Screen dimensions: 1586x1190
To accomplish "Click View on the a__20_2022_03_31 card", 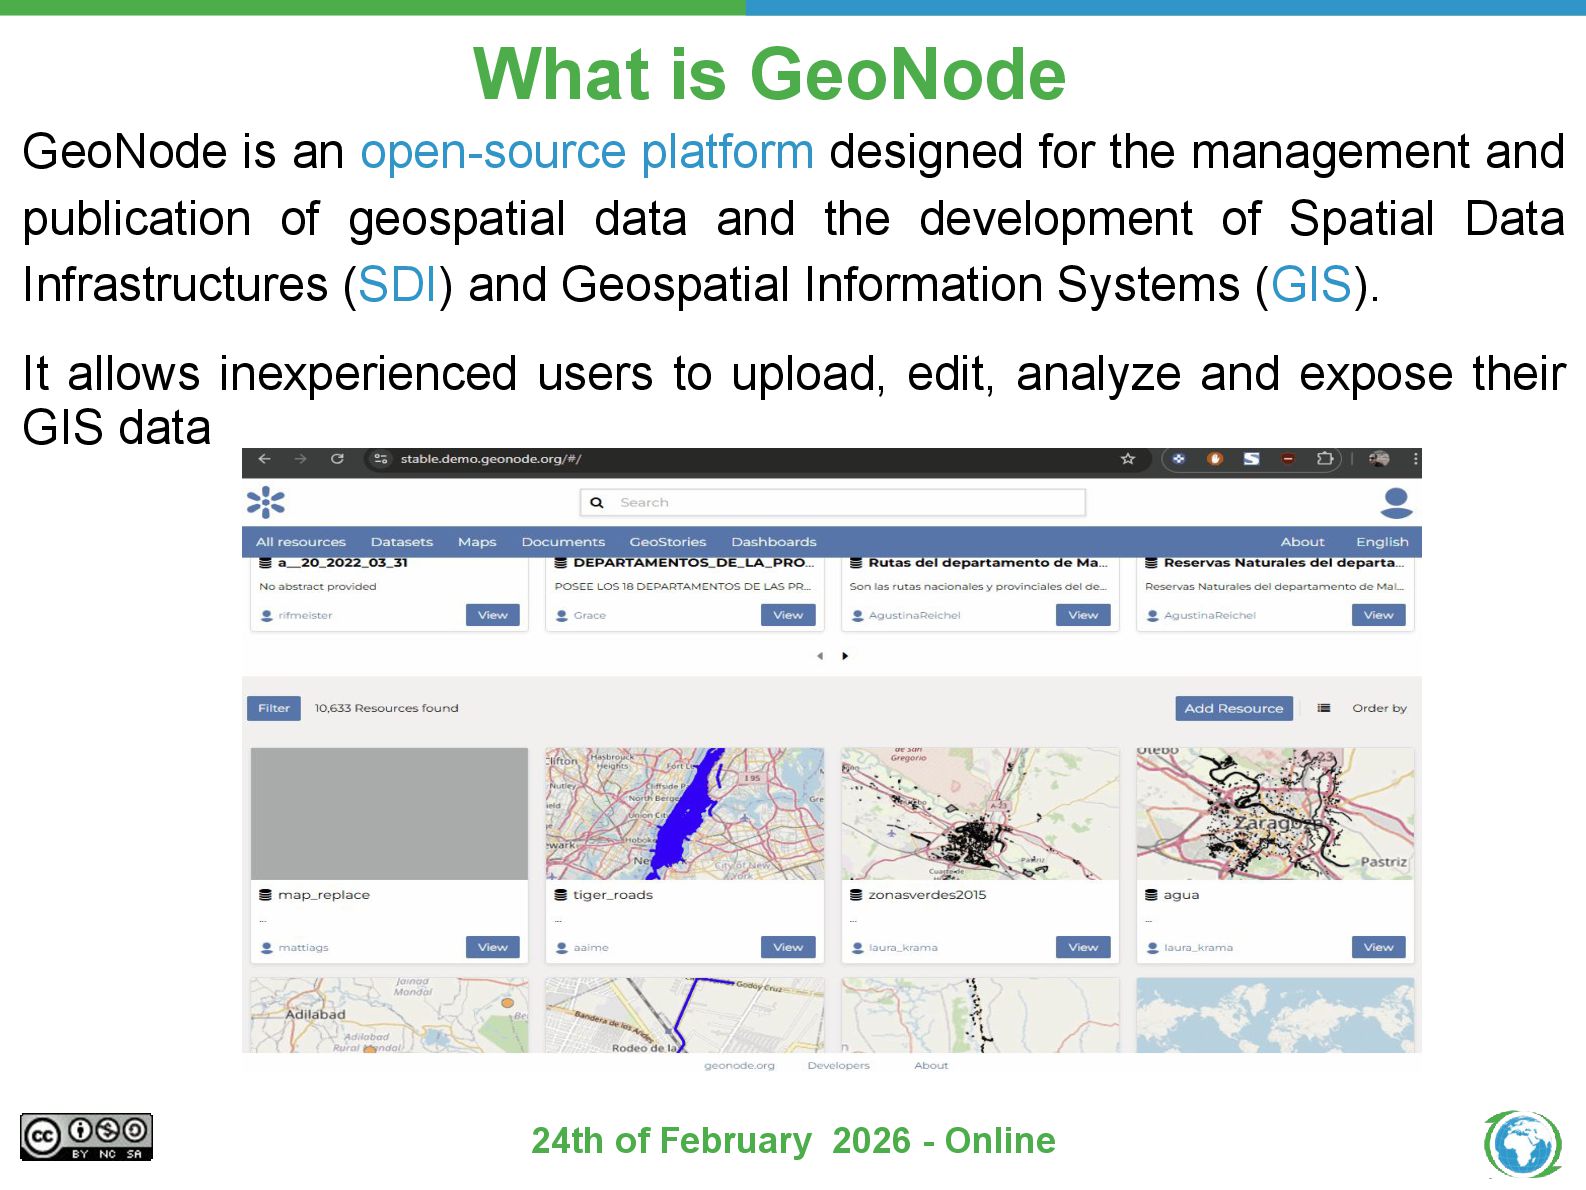I will (x=493, y=615).
